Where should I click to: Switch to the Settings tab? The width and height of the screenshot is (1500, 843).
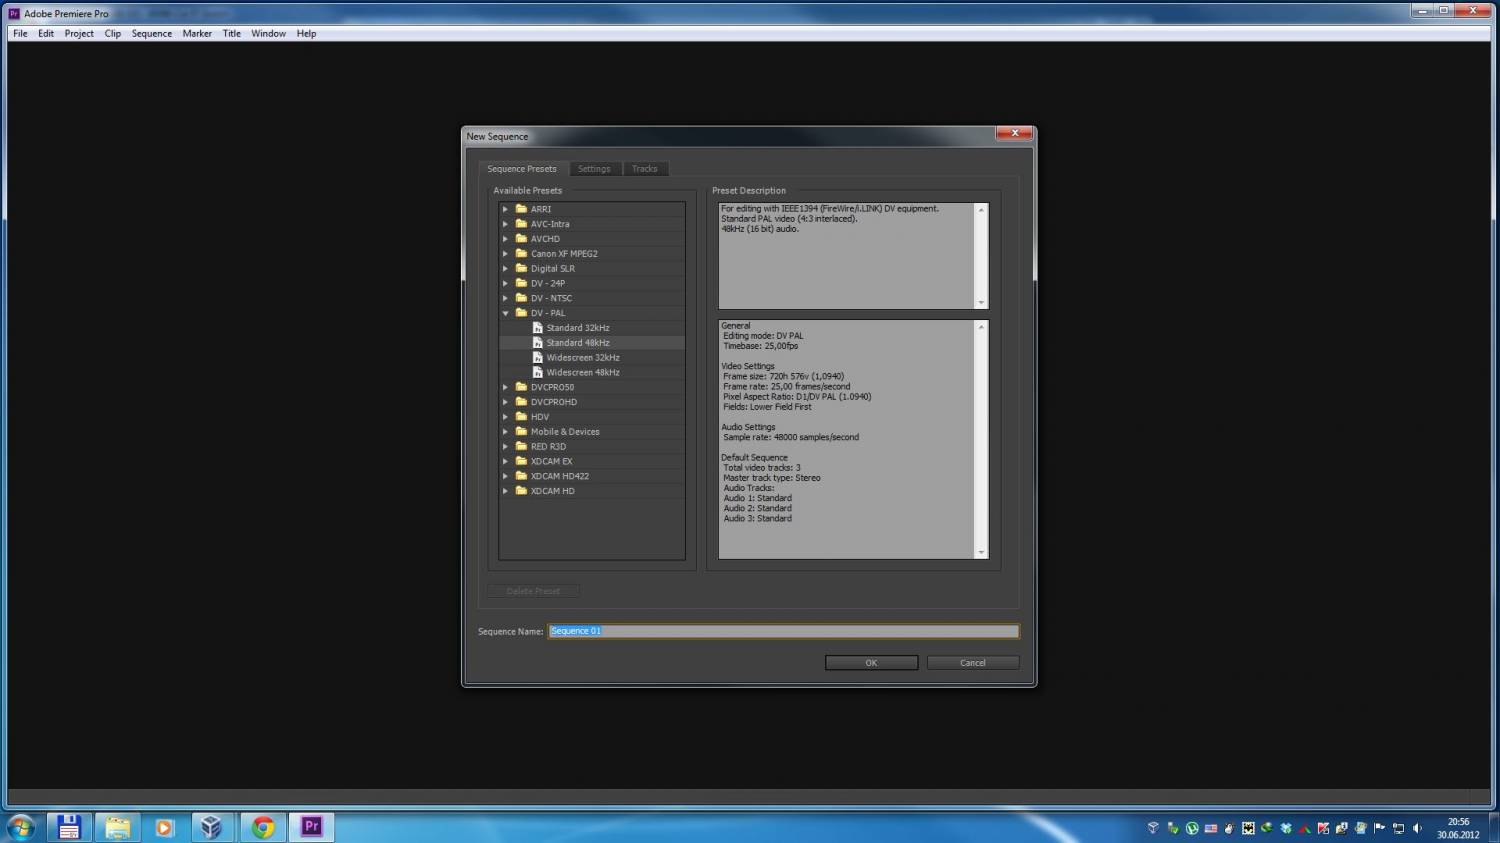pos(594,169)
